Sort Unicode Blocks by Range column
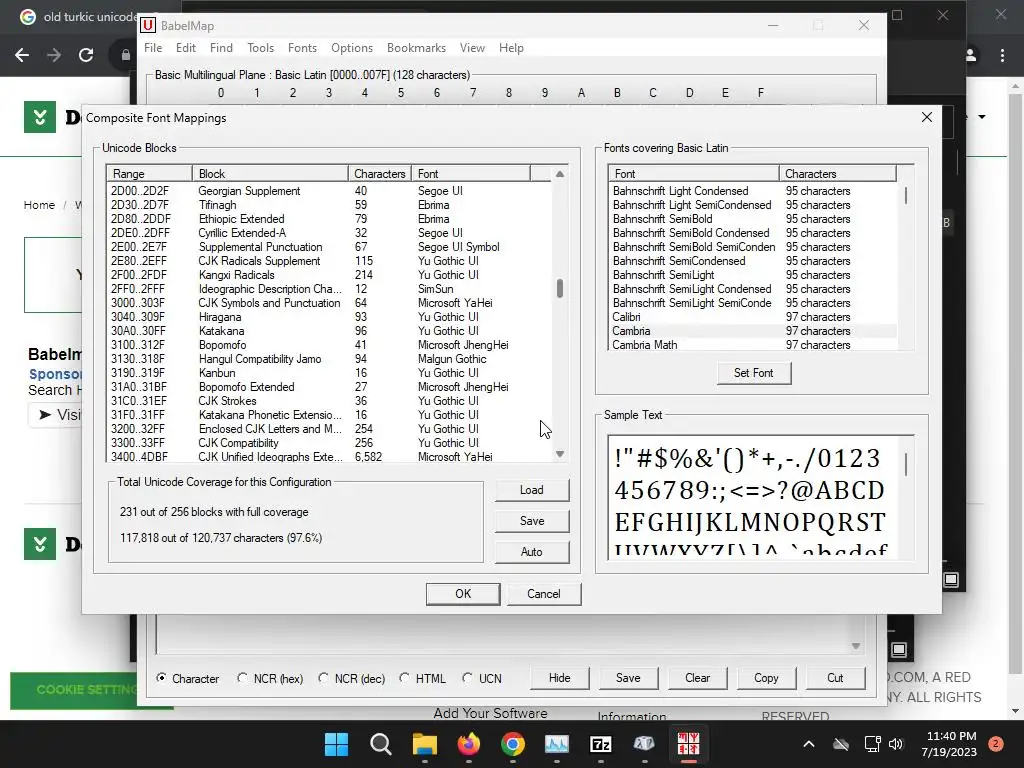The height and width of the screenshot is (768, 1024). tap(150, 174)
